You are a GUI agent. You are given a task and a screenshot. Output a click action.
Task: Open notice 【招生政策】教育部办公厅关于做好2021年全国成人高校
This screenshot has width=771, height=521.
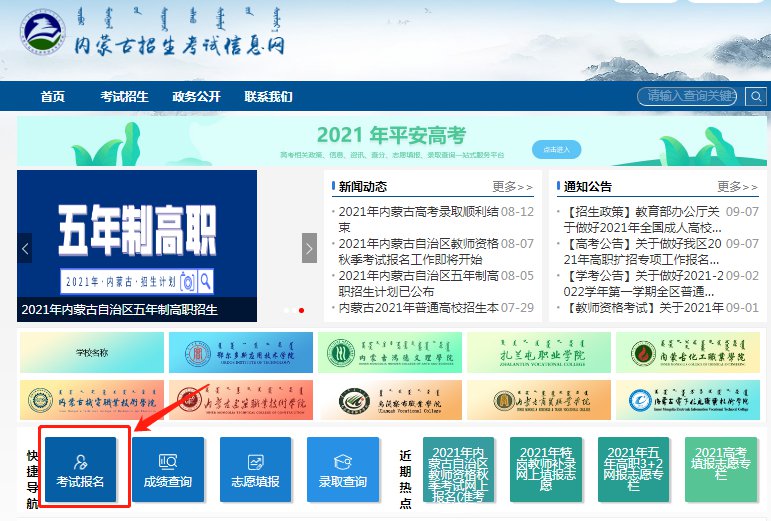pos(642,219)
